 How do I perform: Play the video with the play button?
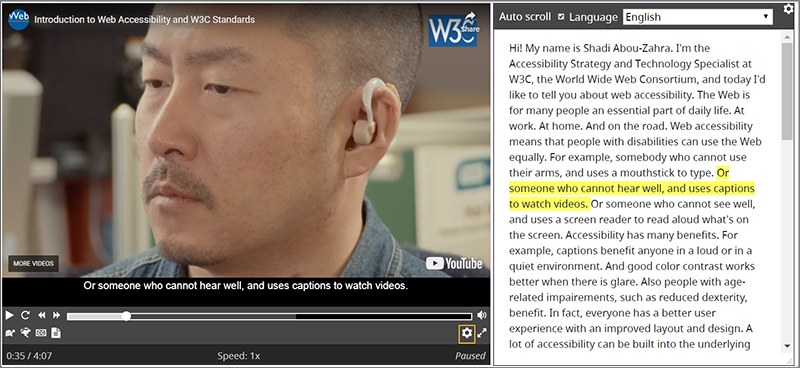[x=9, y=315]
